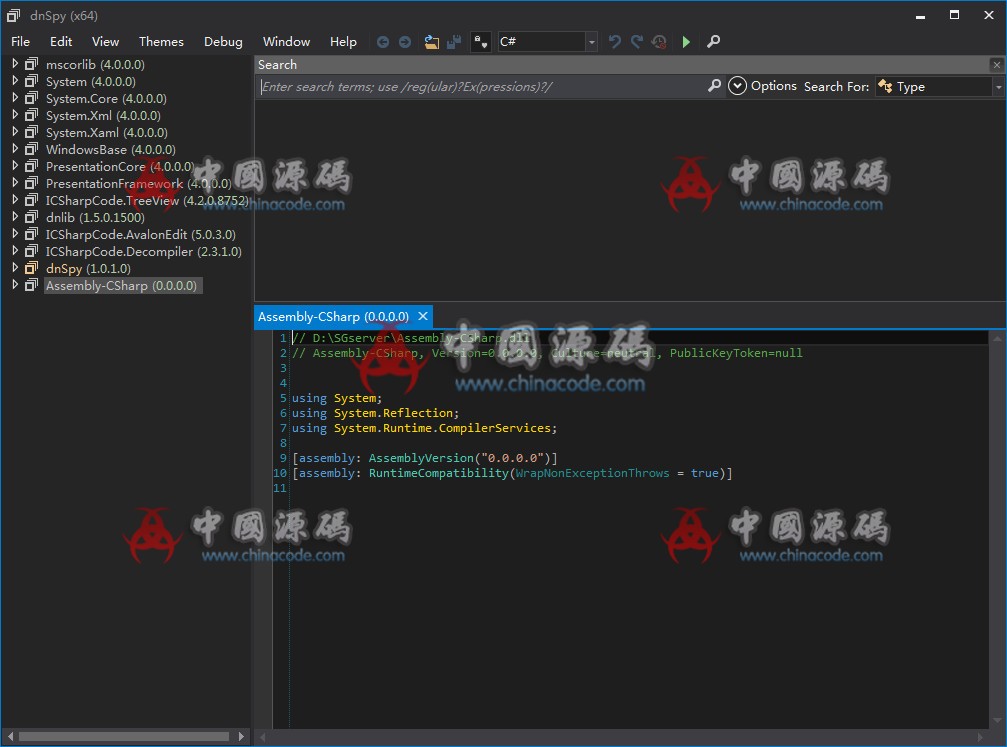
Task: Click the Assembly-CSharp assembly icon in tree
Action: 31,285
